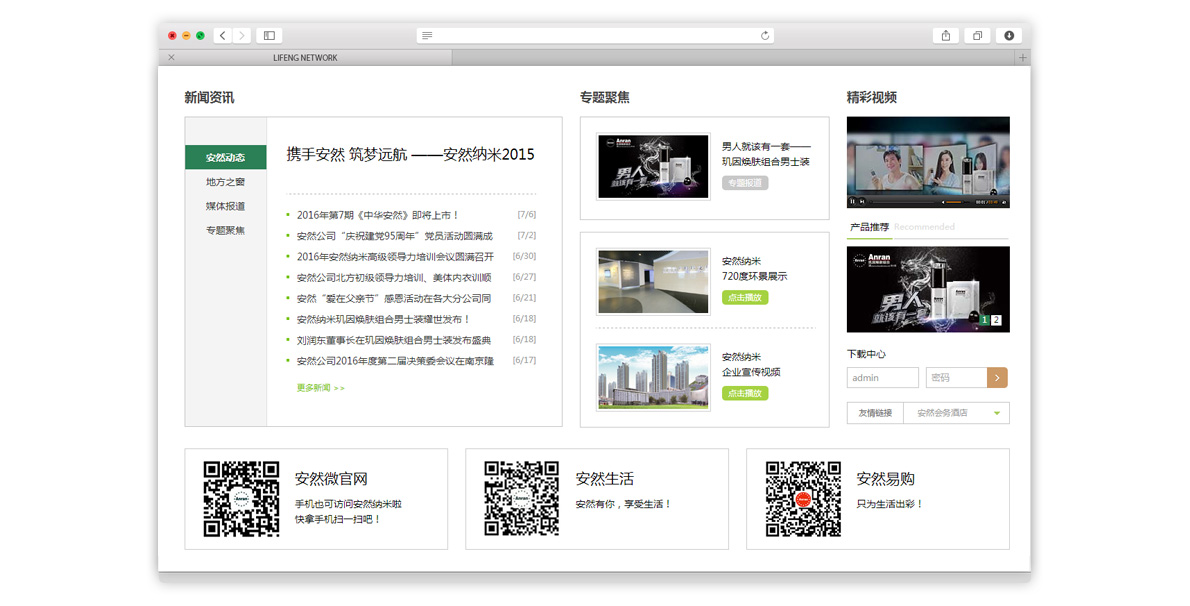This screenshot has width=1190, height=606.
Task: Pause the video in 精彩视频 player
Action: pos(853,202)
